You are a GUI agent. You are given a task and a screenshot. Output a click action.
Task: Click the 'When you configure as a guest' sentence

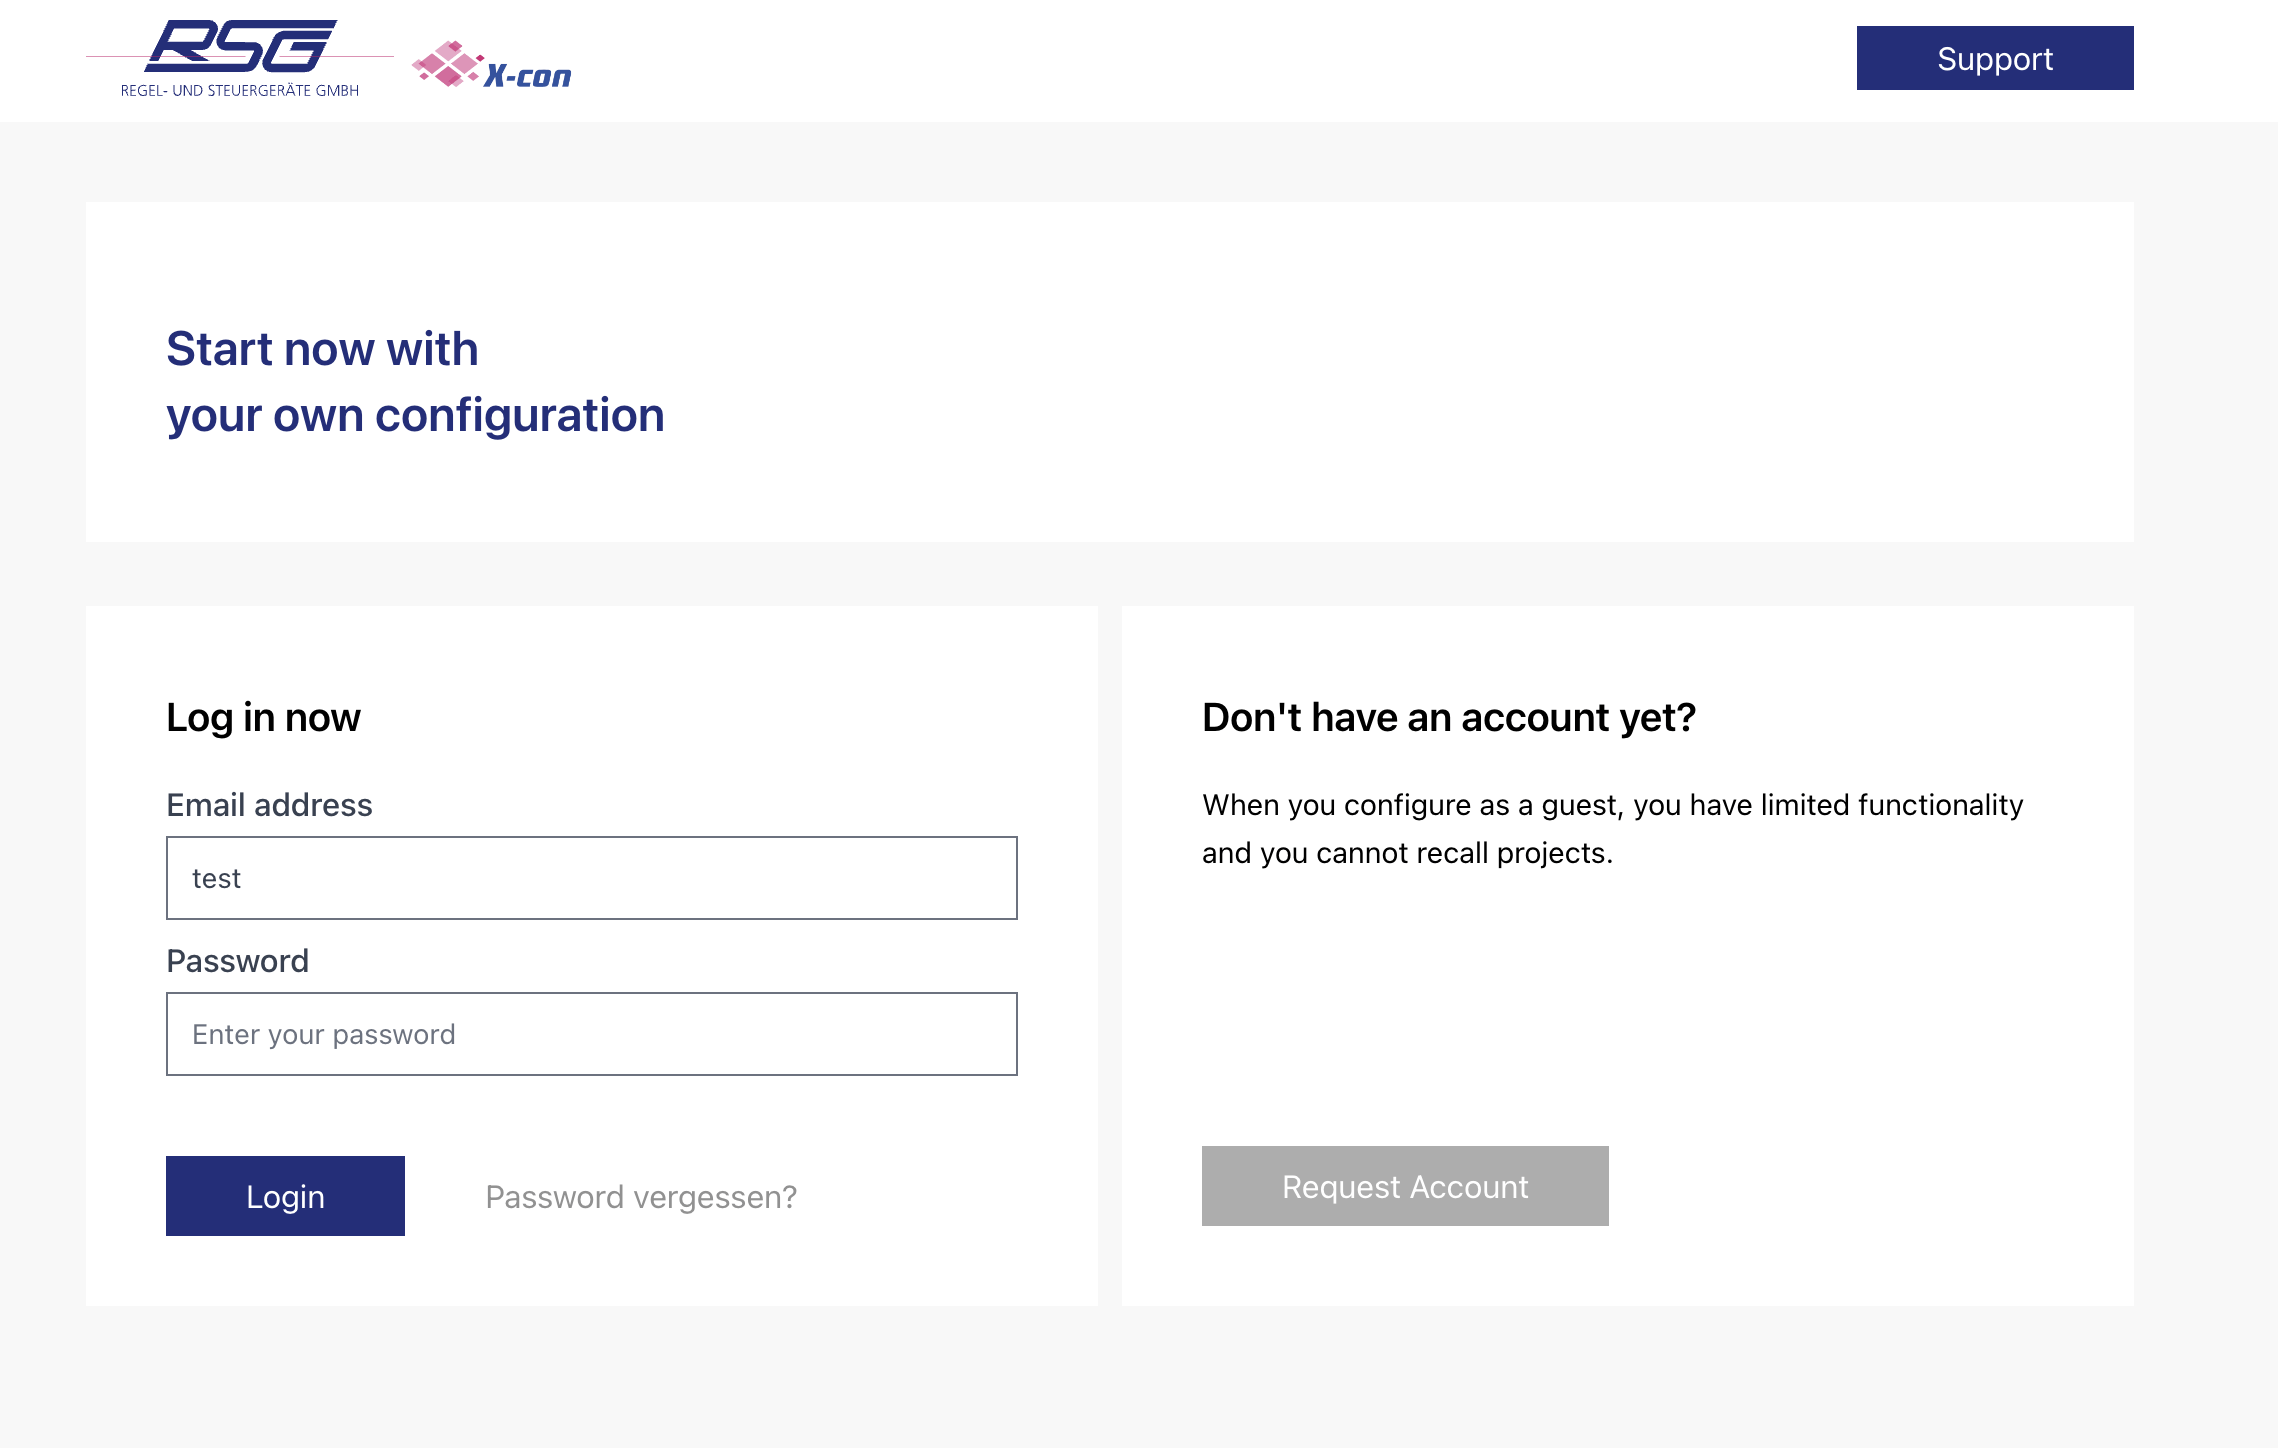1612,805
